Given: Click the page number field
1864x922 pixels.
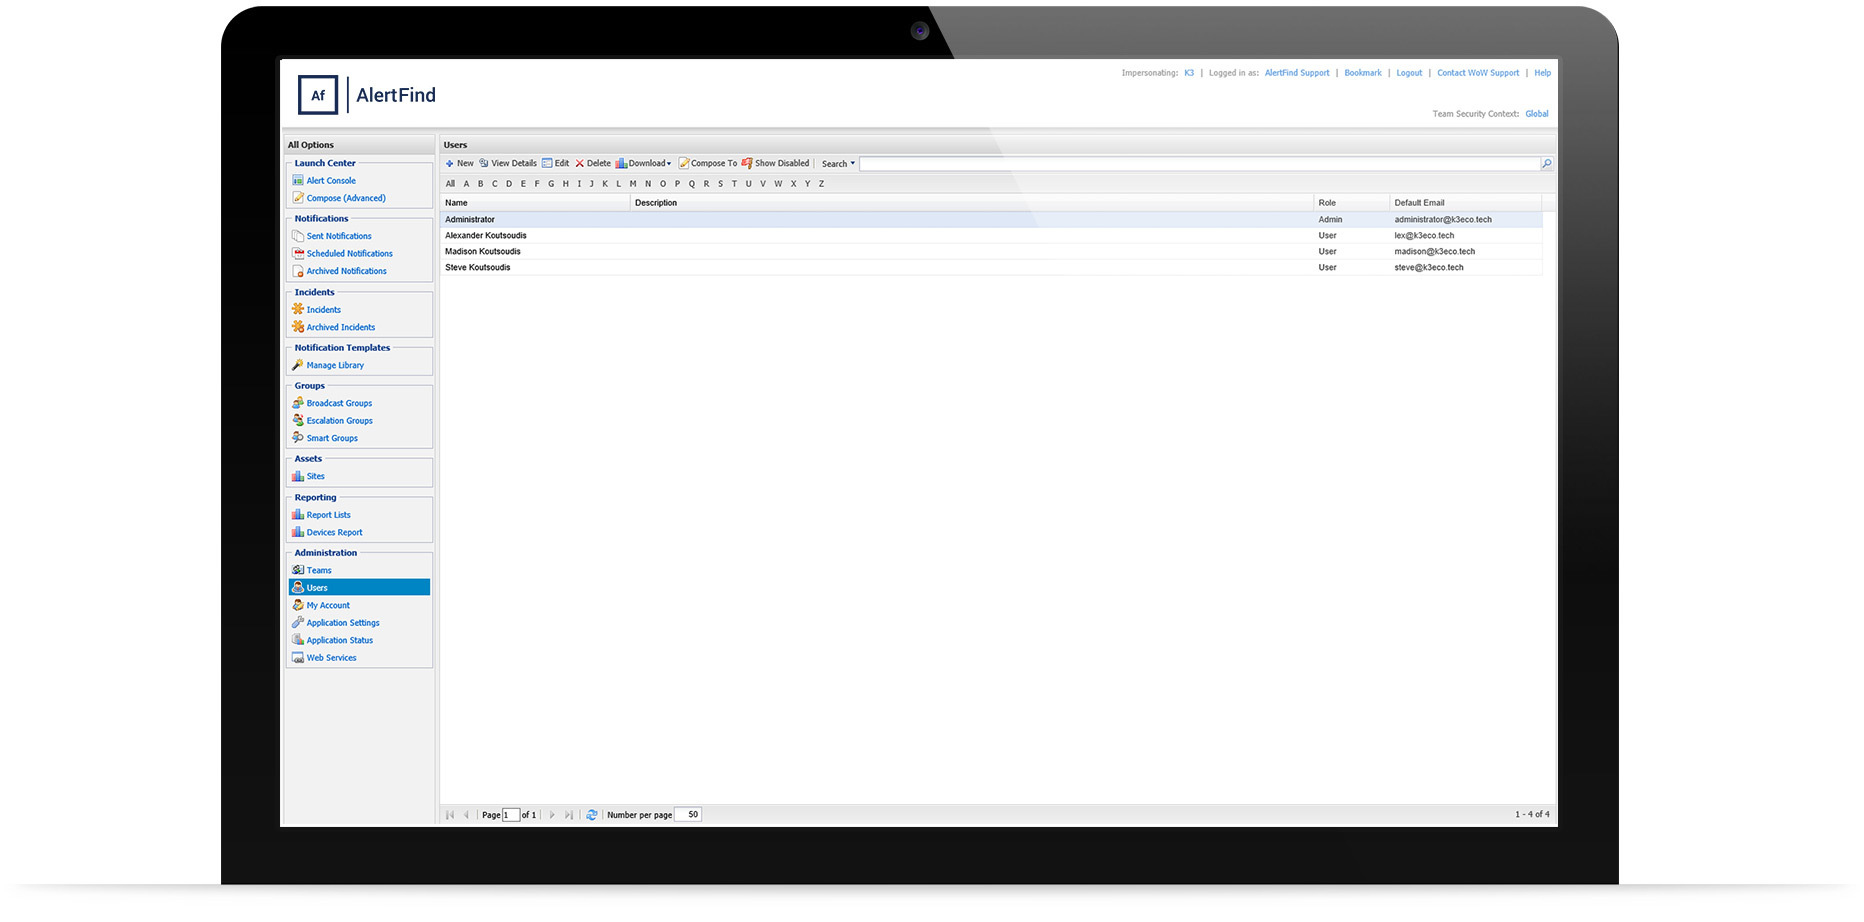Looking at the screenshot, I should click(x=511, y=815).
